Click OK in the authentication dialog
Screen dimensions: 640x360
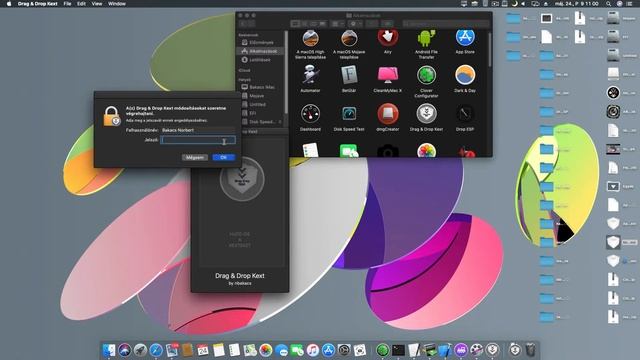[223, 157]
